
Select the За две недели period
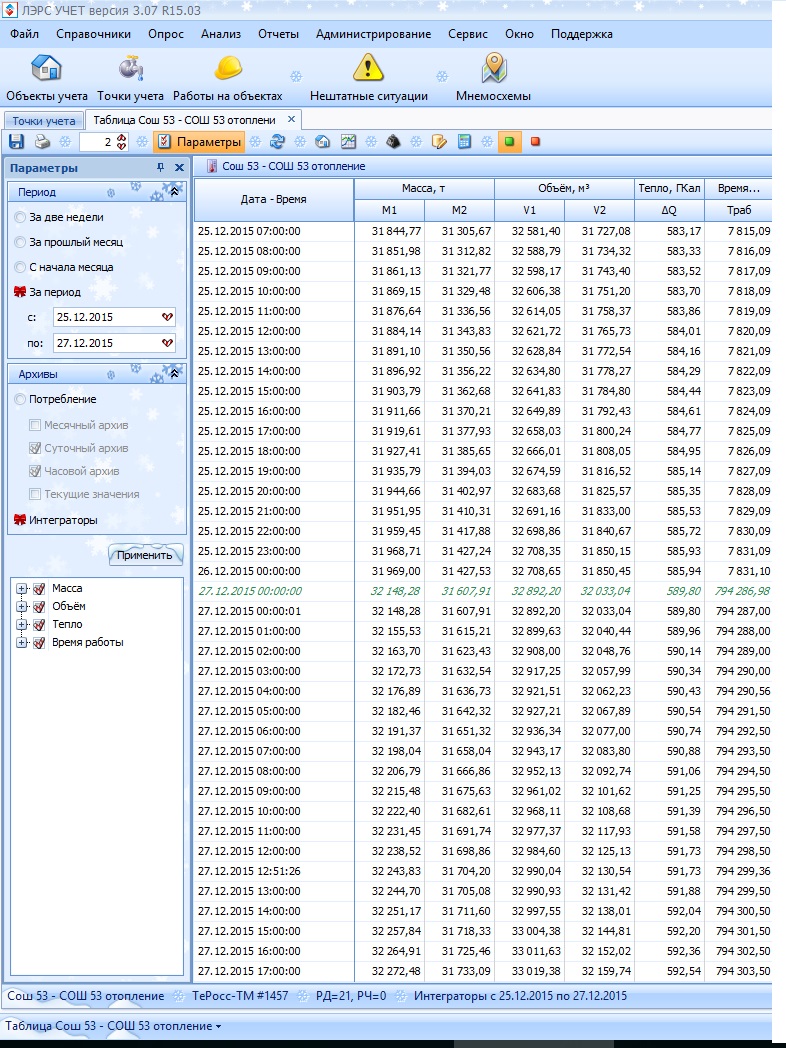(x=20, y=217)
